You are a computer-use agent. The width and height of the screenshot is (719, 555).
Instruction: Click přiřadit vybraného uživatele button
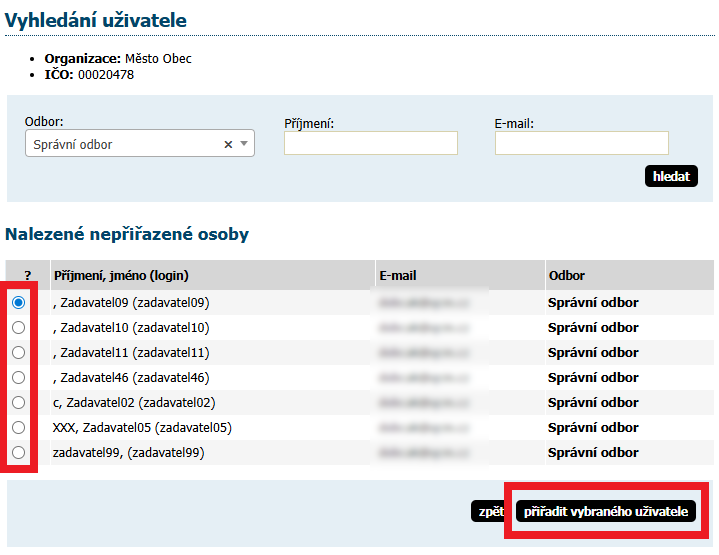(x=606, y=511)
